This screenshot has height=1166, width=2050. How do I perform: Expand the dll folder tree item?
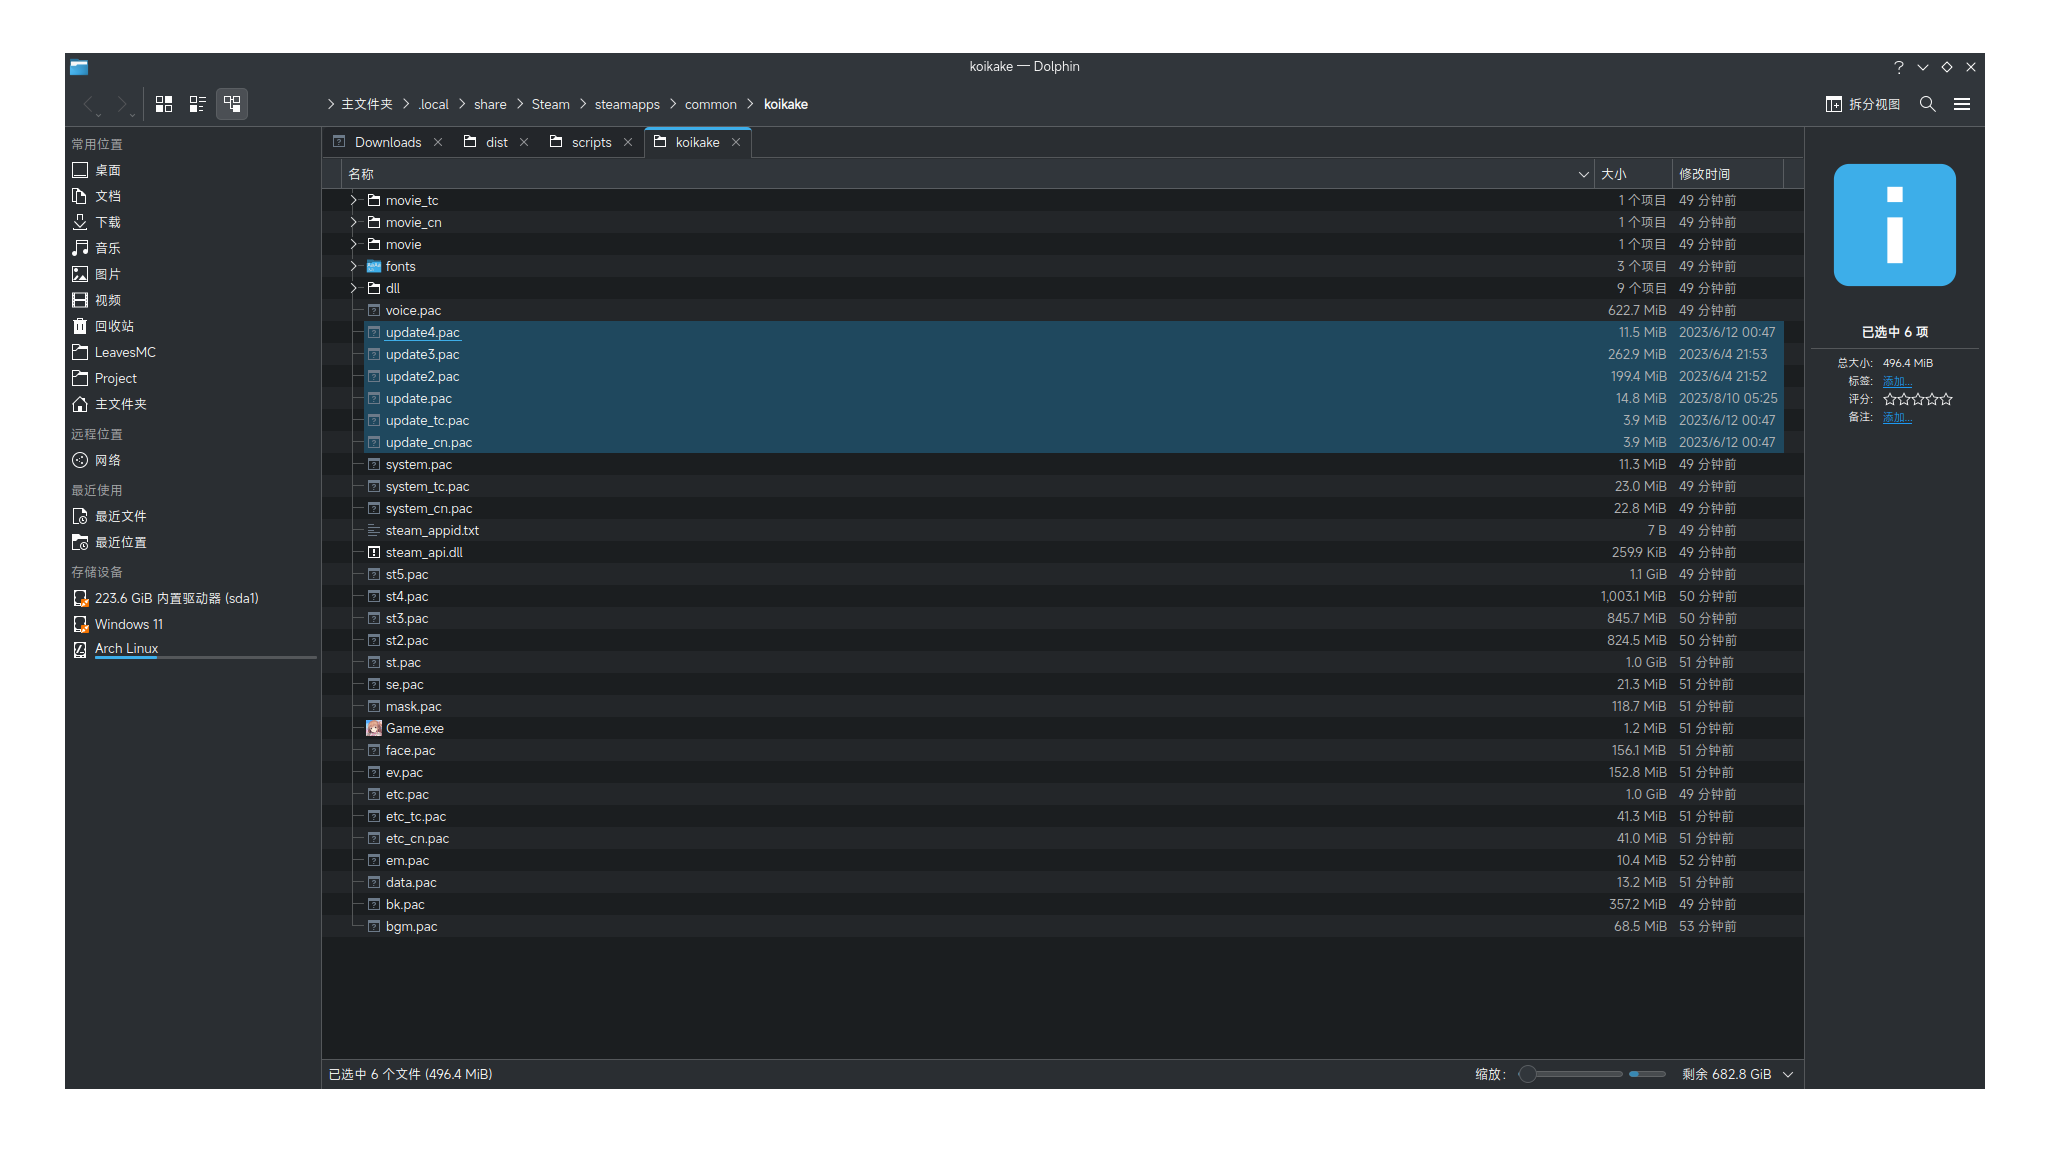353,289
